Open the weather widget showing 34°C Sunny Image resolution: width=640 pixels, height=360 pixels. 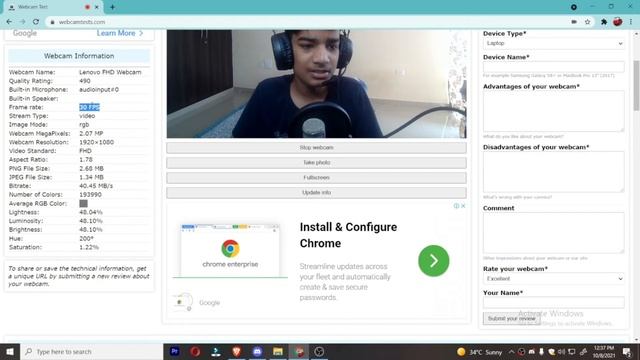tap(479, 352)
